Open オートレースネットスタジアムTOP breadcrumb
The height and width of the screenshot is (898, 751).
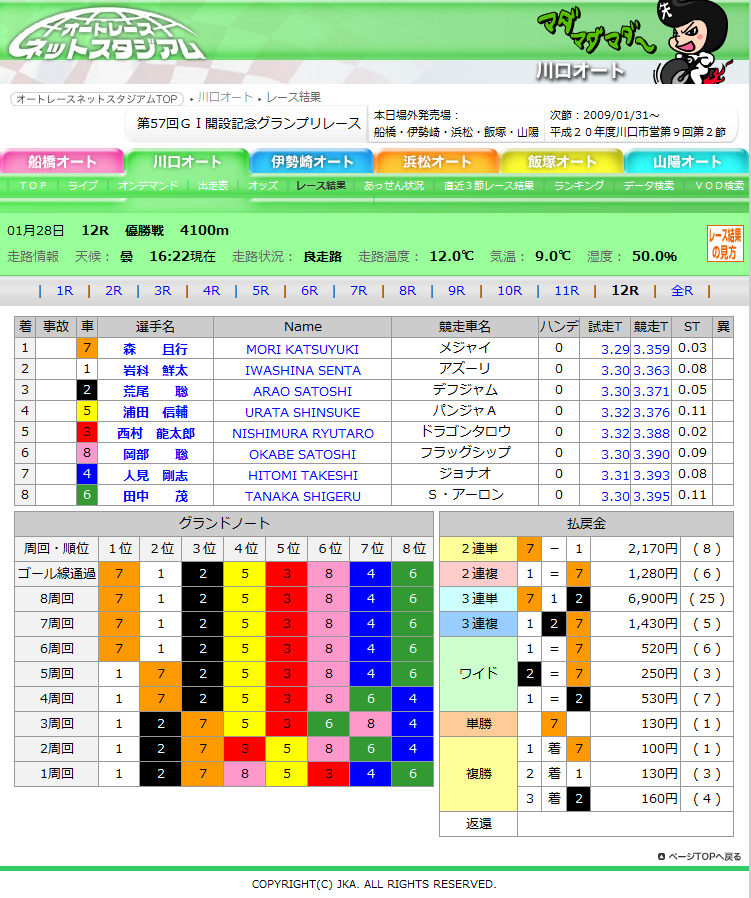click(x=97, y=99)
